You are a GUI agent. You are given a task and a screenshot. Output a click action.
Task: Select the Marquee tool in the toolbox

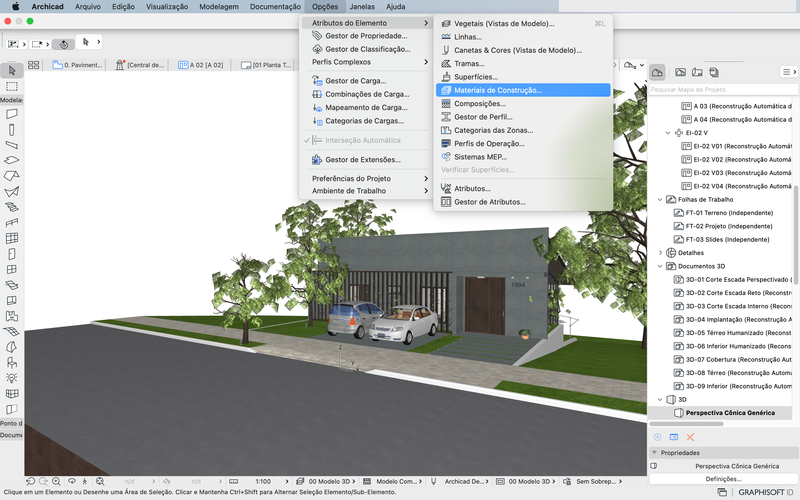click(12, 86)
